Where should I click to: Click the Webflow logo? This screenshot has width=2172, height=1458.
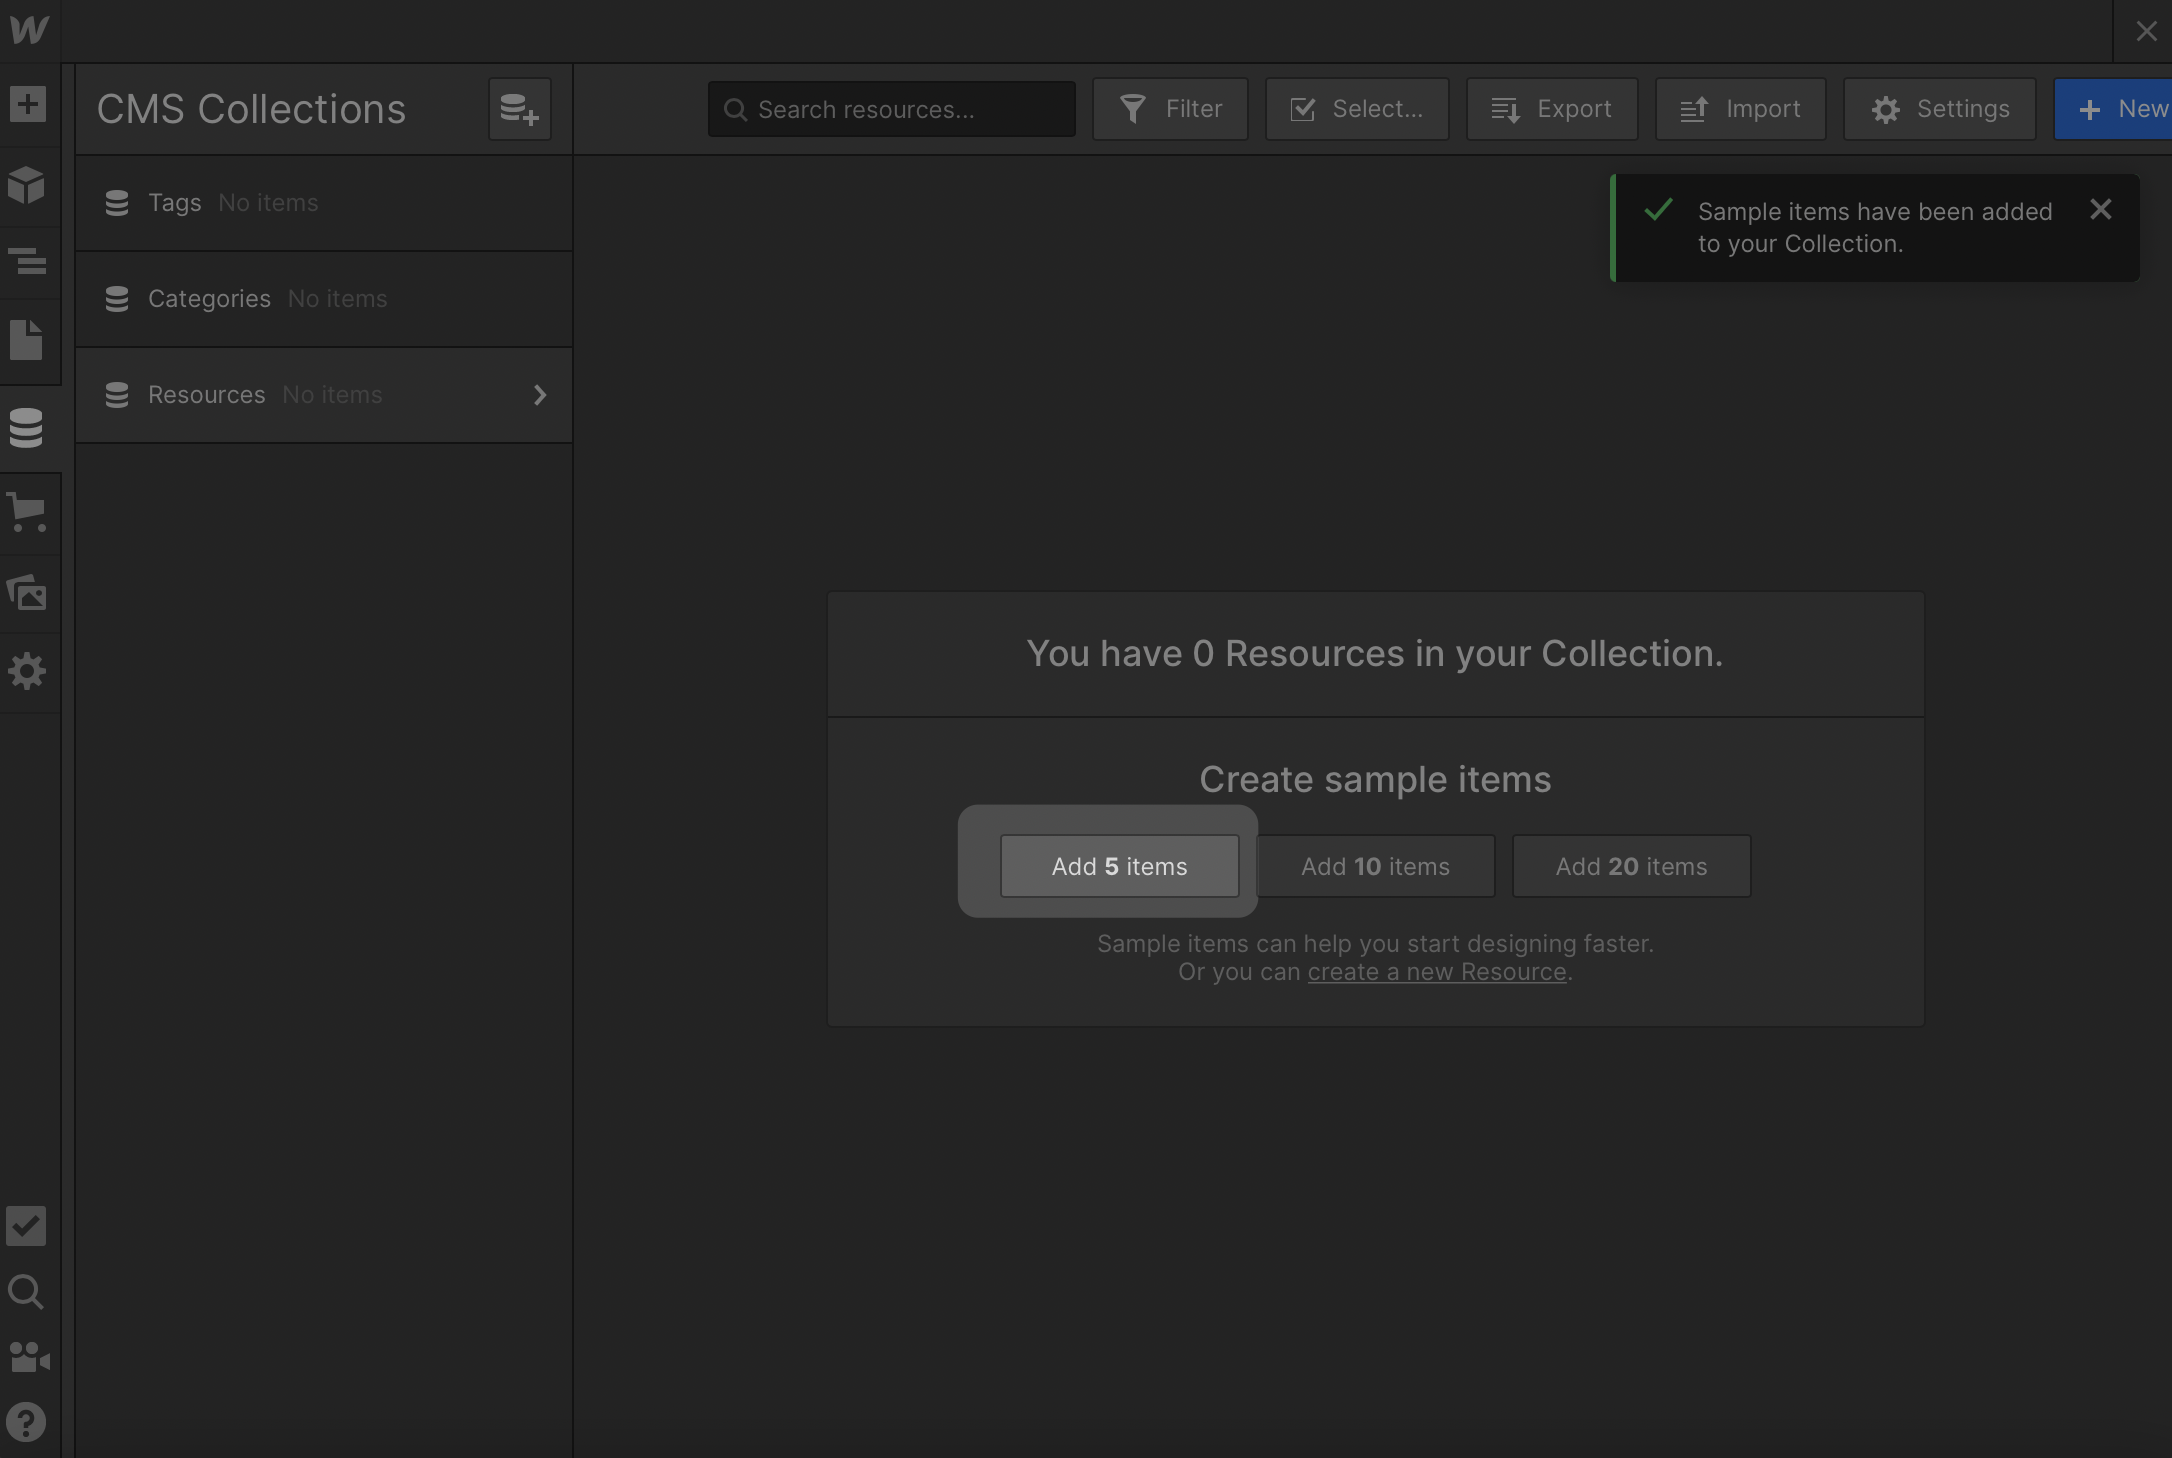pyautogui.click(x=29, y=29)
